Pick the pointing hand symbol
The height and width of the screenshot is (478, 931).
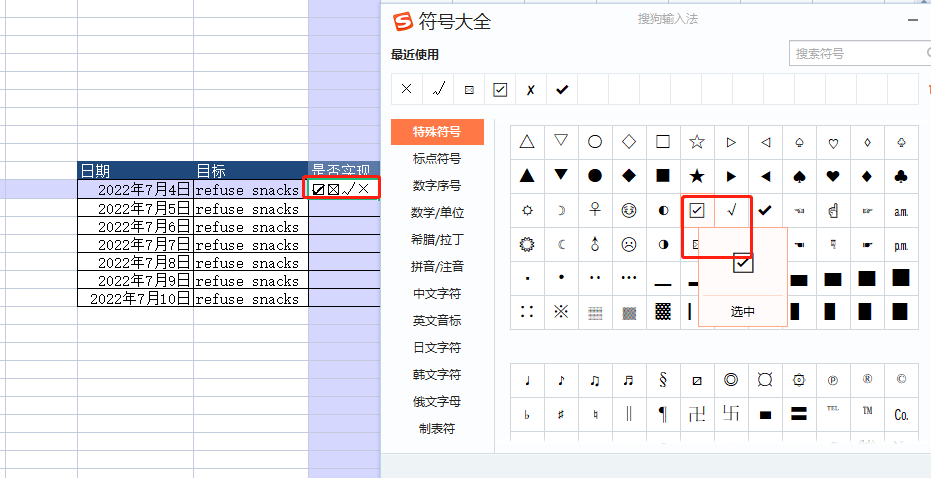pyautogui.click(x=832, y=210)
